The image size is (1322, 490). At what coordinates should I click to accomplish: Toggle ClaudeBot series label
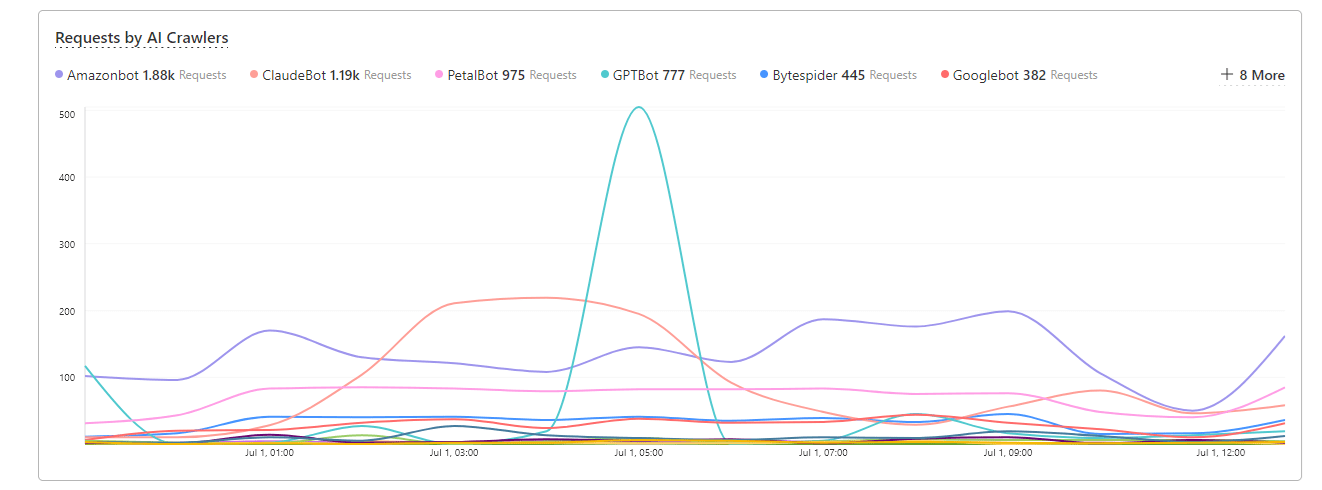294,75
